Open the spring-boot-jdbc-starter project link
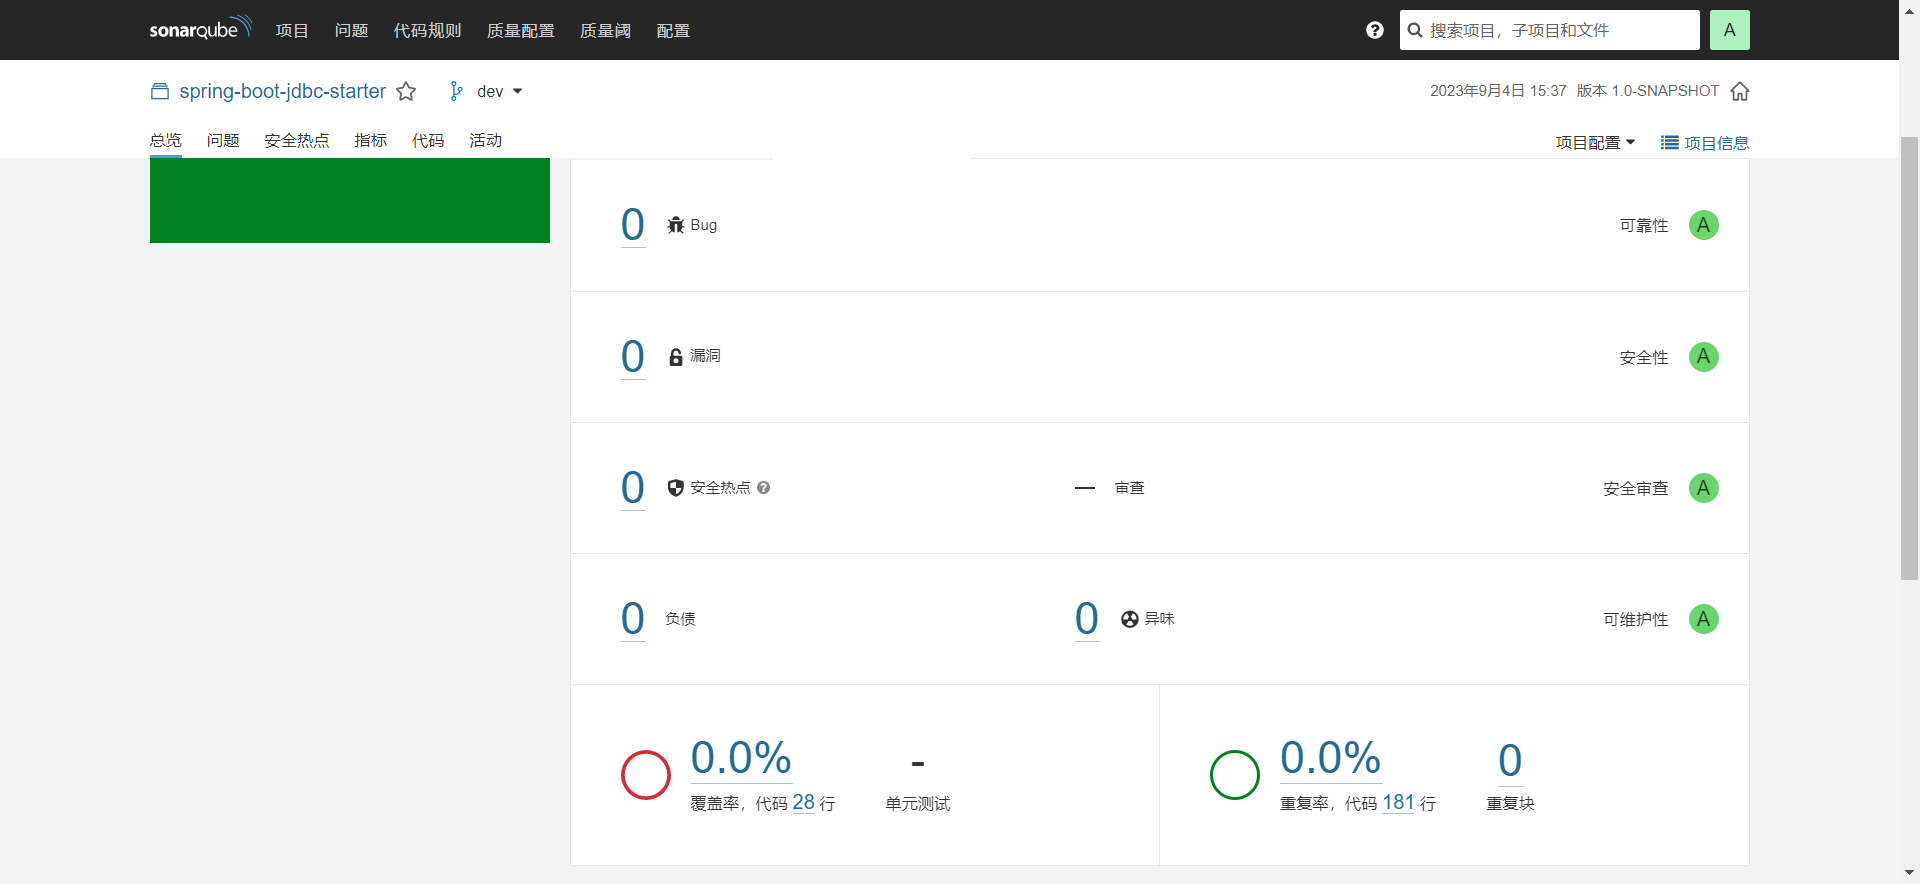Image resolution: width=1920 pixels, height=884 pixels. tap(283, 91)
